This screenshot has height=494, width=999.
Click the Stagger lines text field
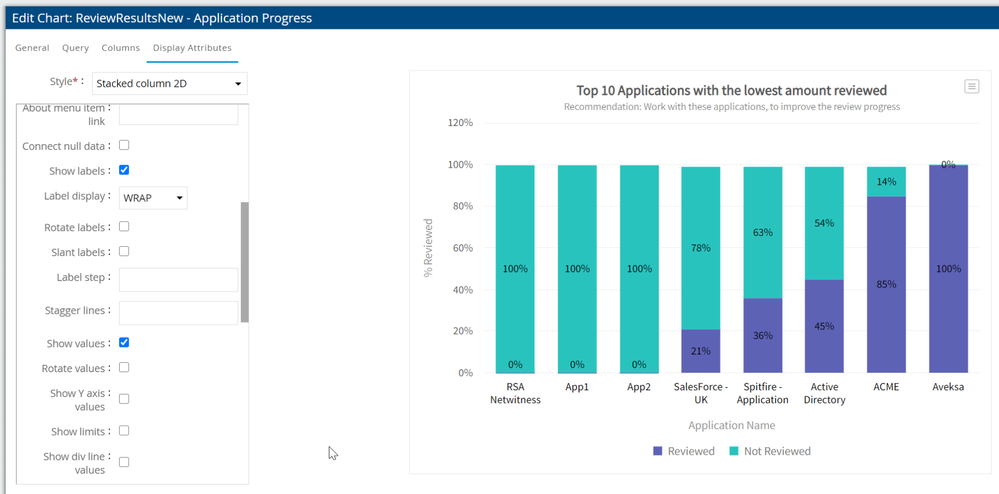click(178, 312)
